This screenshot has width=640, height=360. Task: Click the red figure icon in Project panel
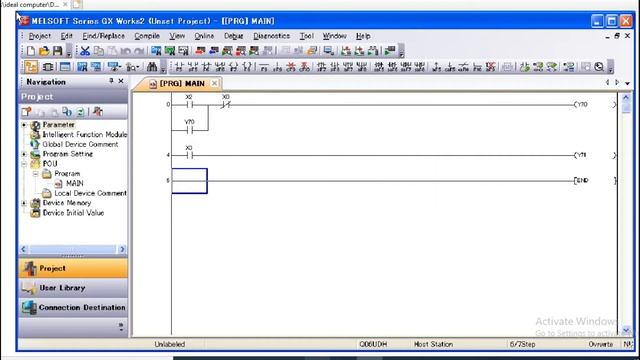[x=98, y=111]
